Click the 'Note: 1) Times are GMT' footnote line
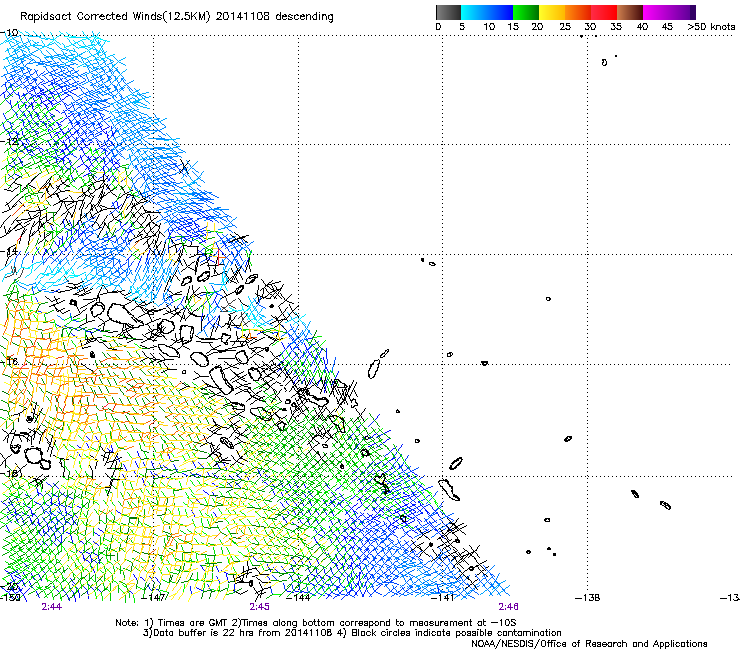The image size is (740, 650). click(x=316, y=623)
